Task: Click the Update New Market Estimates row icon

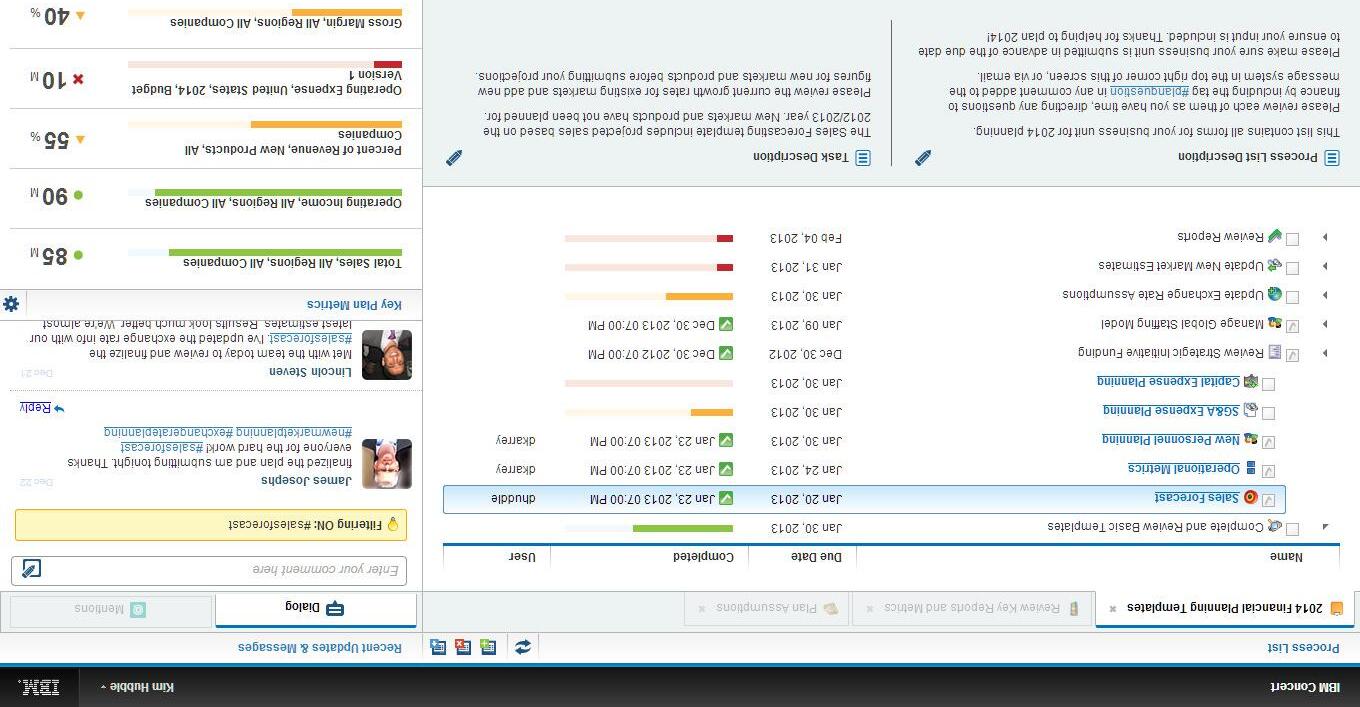Action: 1275,265
